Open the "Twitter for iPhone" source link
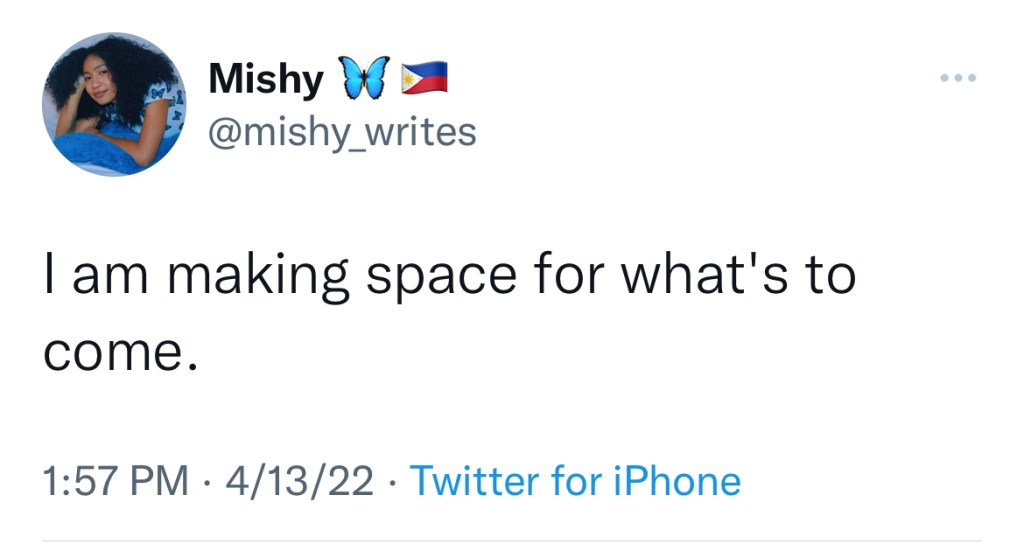Image resolution: width=1024 pixels, height=544 pixels. [576, 481]
